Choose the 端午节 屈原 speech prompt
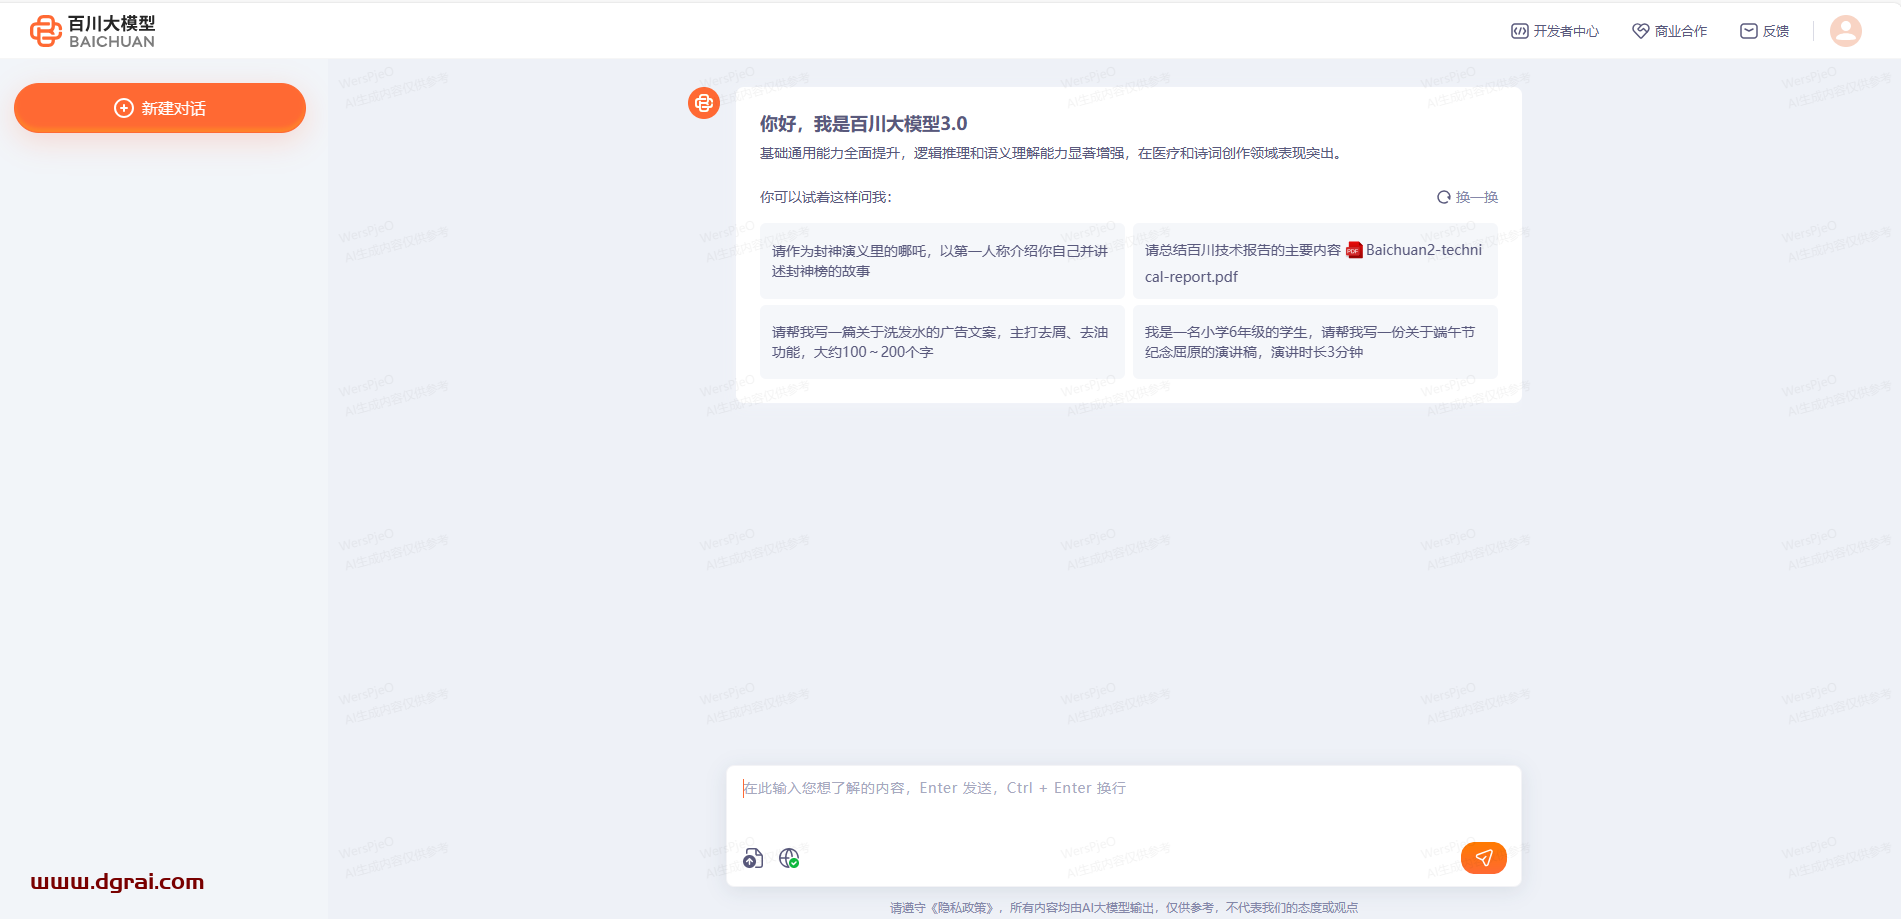The width and height of the screenshot is (1901, 919). pyautogui.click(x=1315, y=342)
